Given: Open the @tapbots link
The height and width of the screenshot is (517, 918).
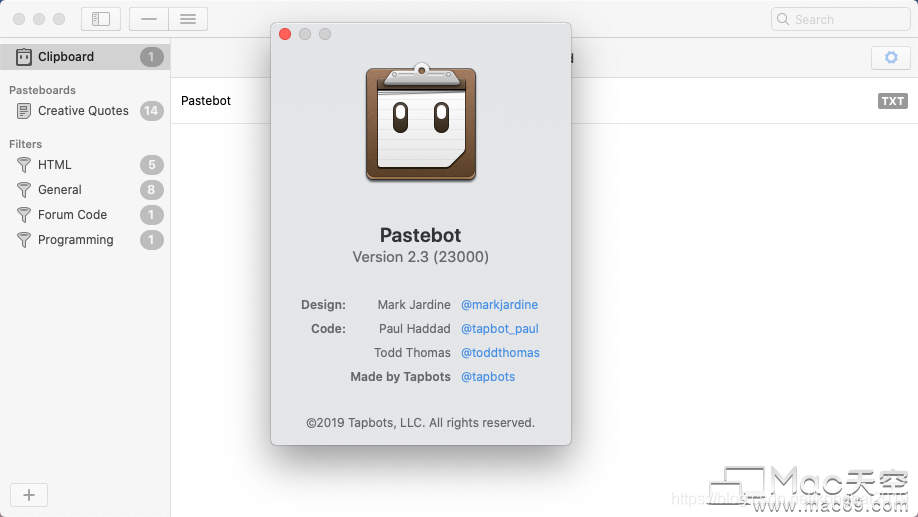Looking at the screenshot, I should [488, 376].
